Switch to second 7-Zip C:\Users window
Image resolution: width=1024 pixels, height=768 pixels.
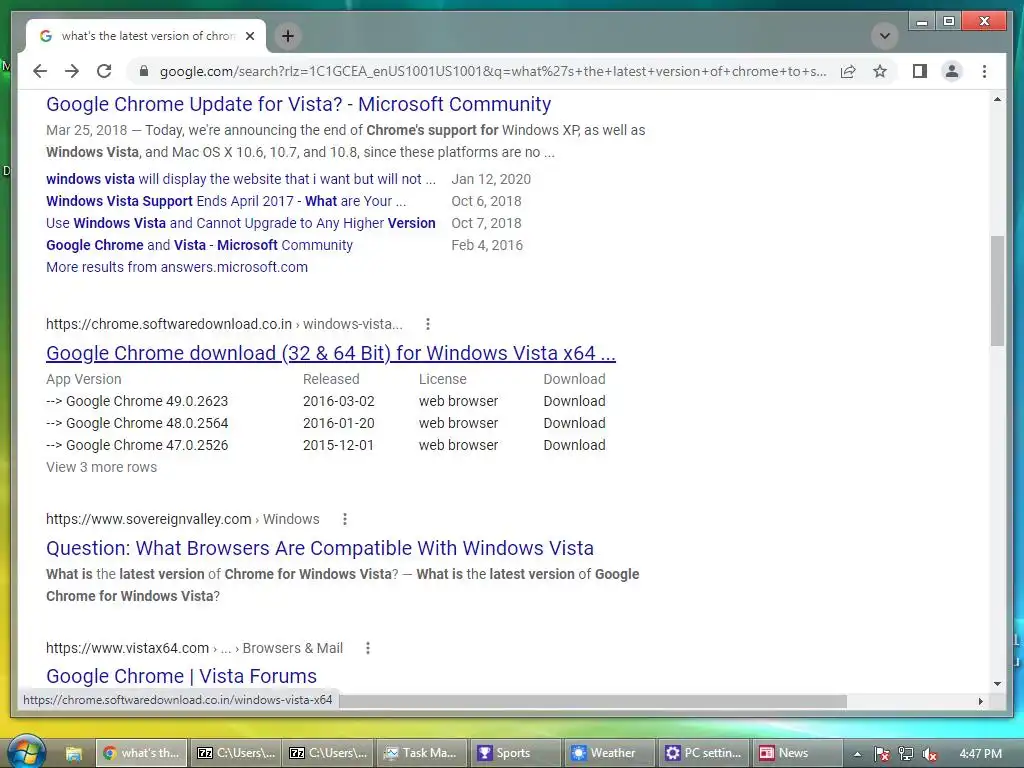pyautogui.click(x=328, y=753)
